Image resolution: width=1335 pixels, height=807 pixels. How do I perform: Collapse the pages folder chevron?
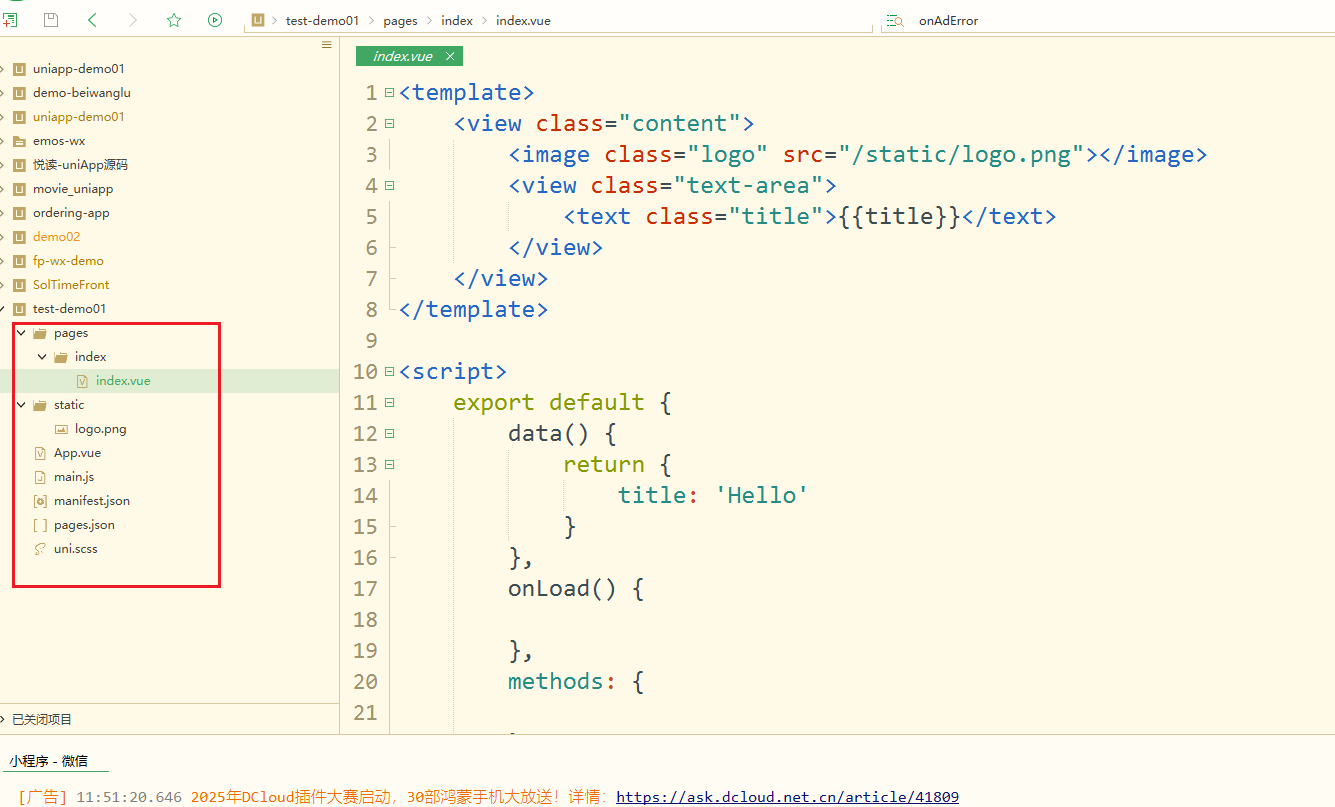pos(21,333)
